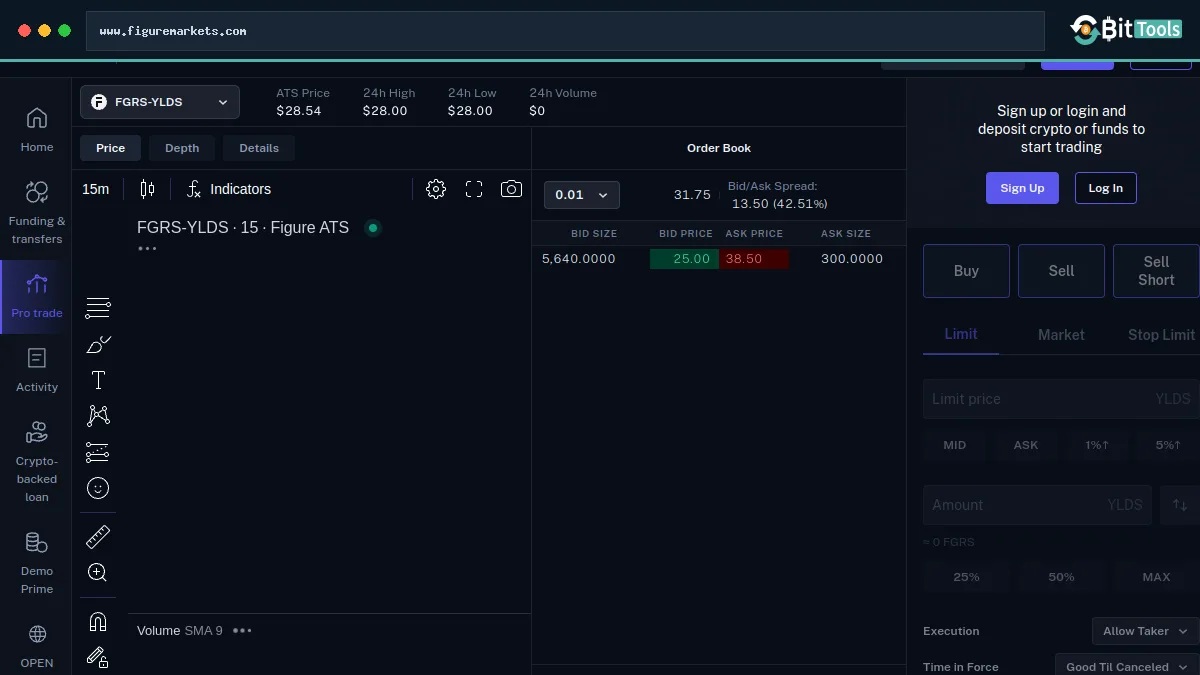Open the emoji icons tool
Screen dimensions: 1200x675
tap(98, 488)
